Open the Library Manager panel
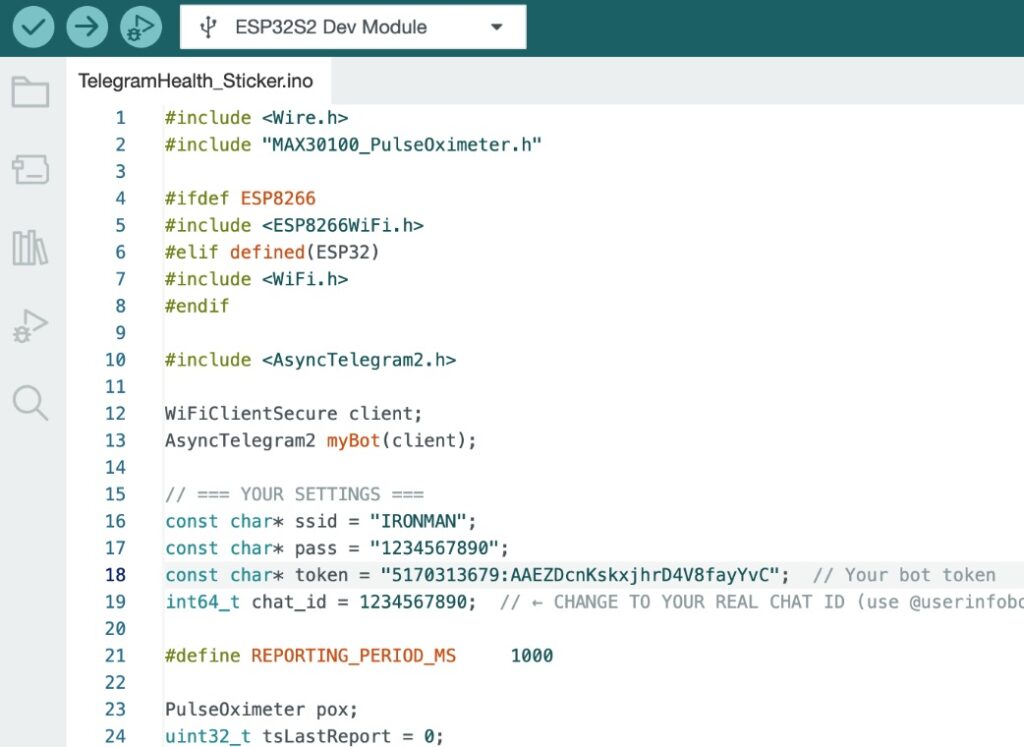This screenshot has height=747, width=1024. 30,249
